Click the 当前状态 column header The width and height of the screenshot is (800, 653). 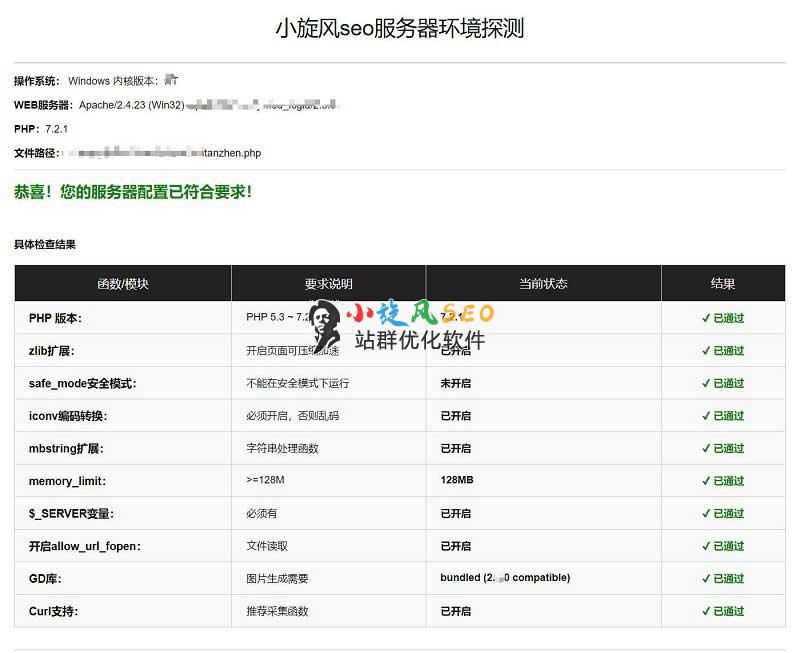tap(543, 284)
